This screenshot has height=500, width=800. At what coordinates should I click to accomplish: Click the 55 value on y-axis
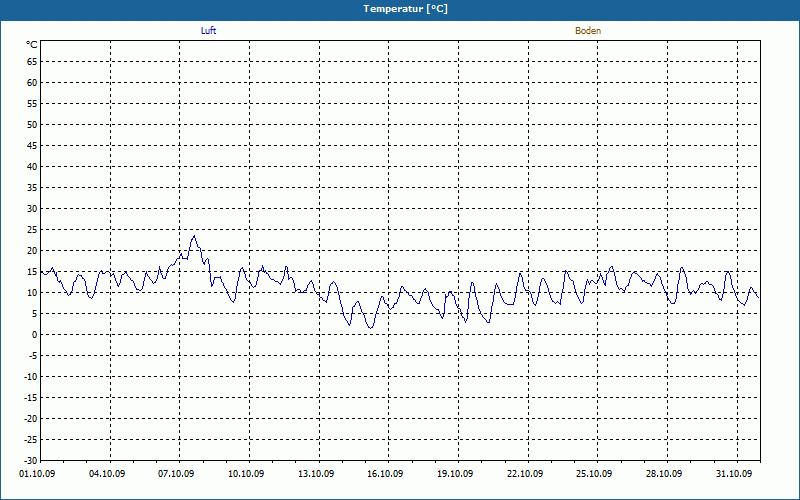click(32, 104)
